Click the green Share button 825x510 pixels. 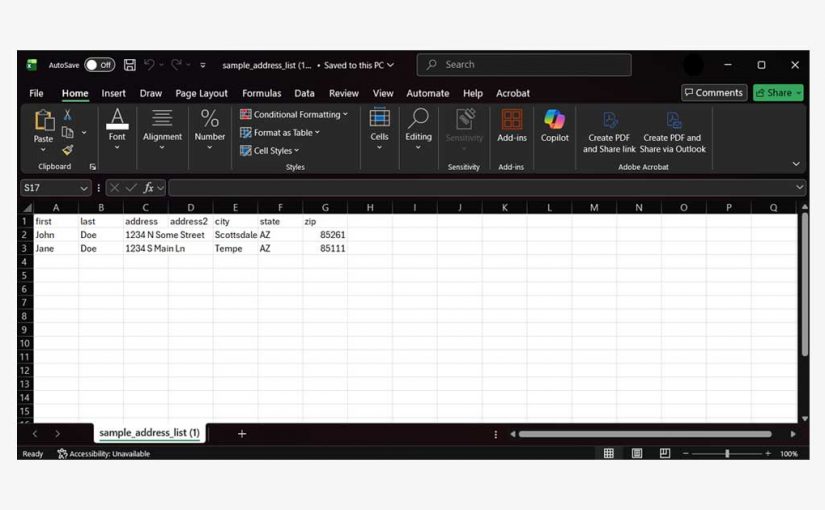click(x=778, y=93)
